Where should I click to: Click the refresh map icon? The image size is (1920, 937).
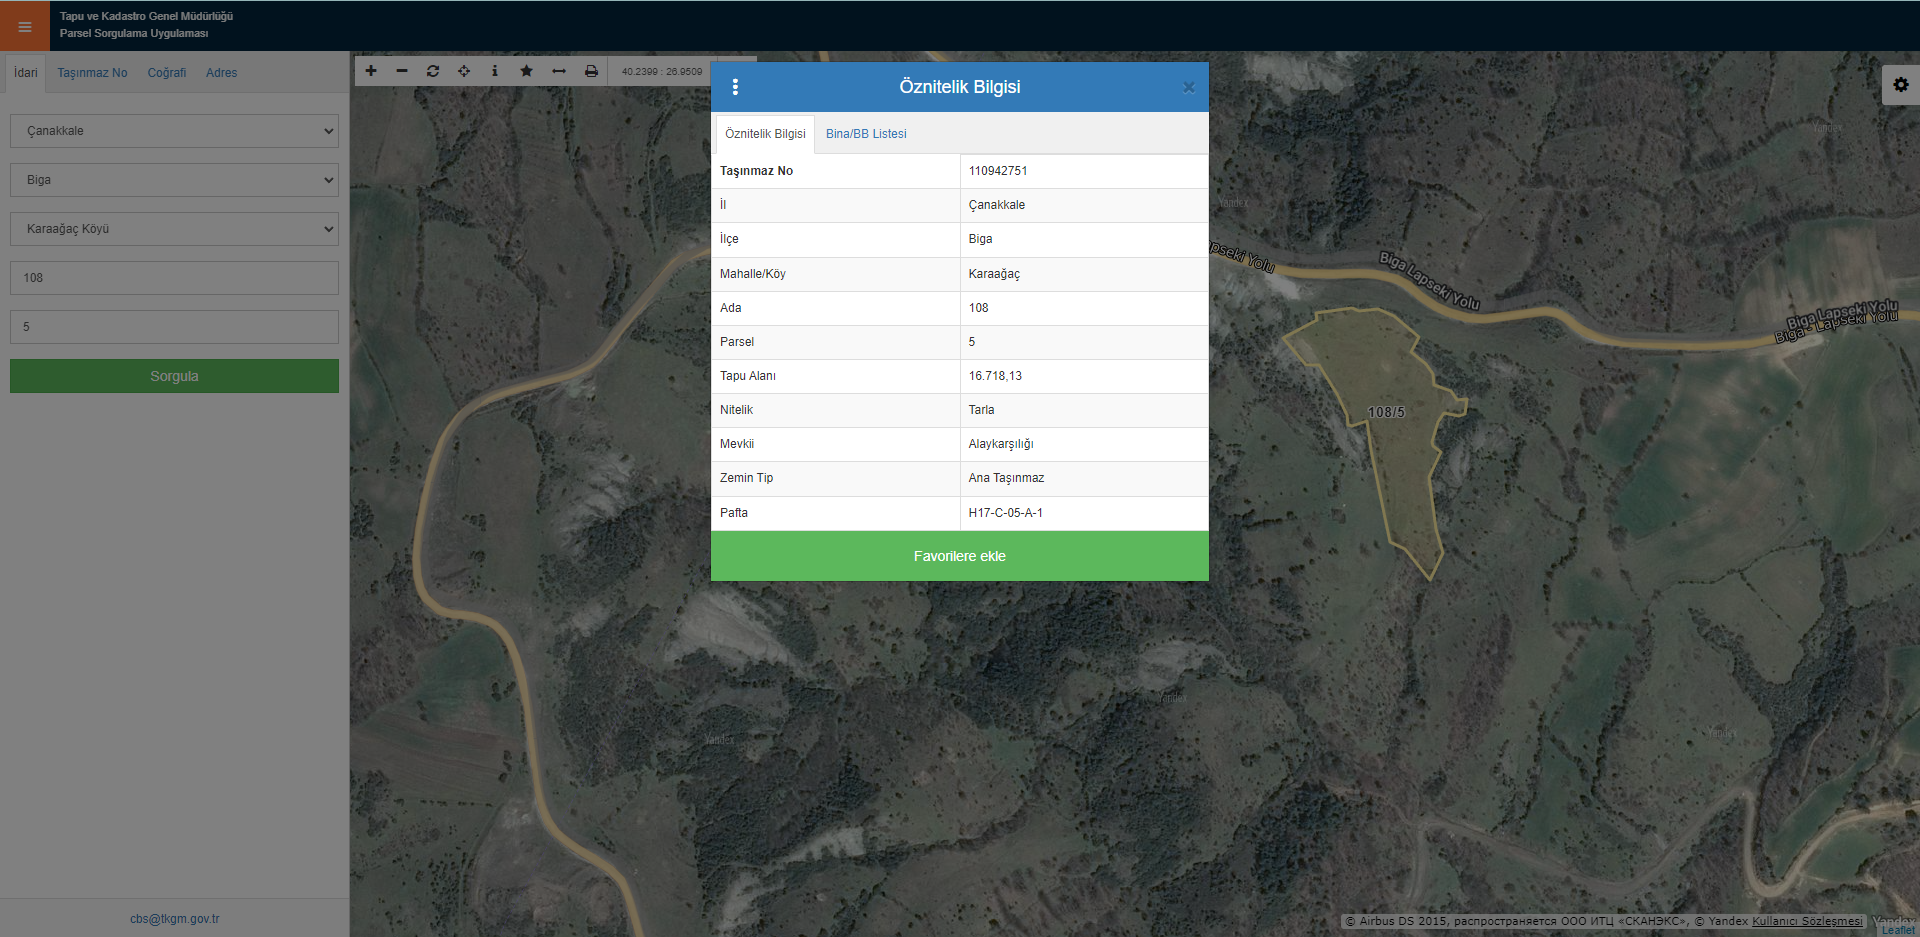tap(433, 71)
